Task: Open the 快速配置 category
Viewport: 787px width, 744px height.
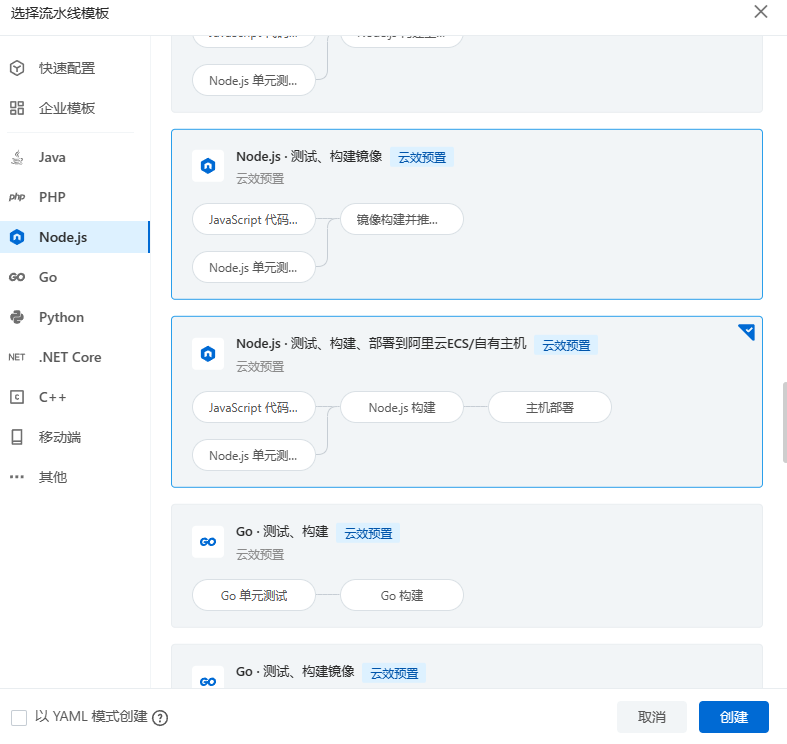Action: pos(75,68)
